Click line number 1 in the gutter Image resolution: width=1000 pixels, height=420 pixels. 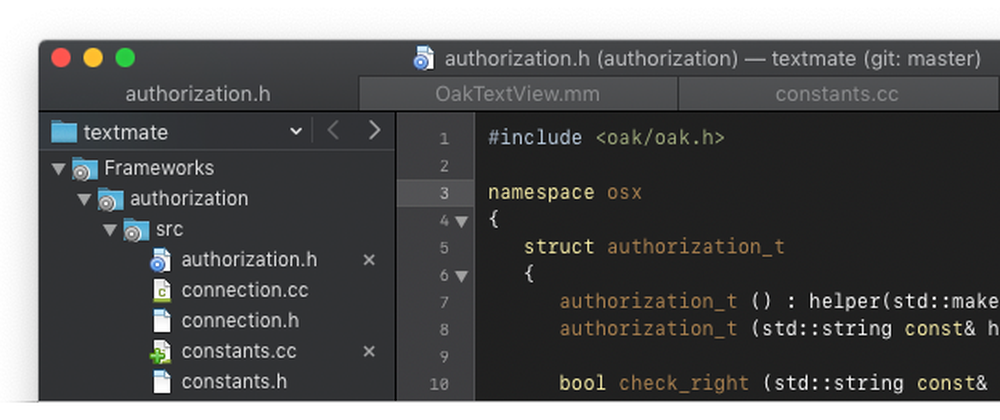[x=444, y=139]
